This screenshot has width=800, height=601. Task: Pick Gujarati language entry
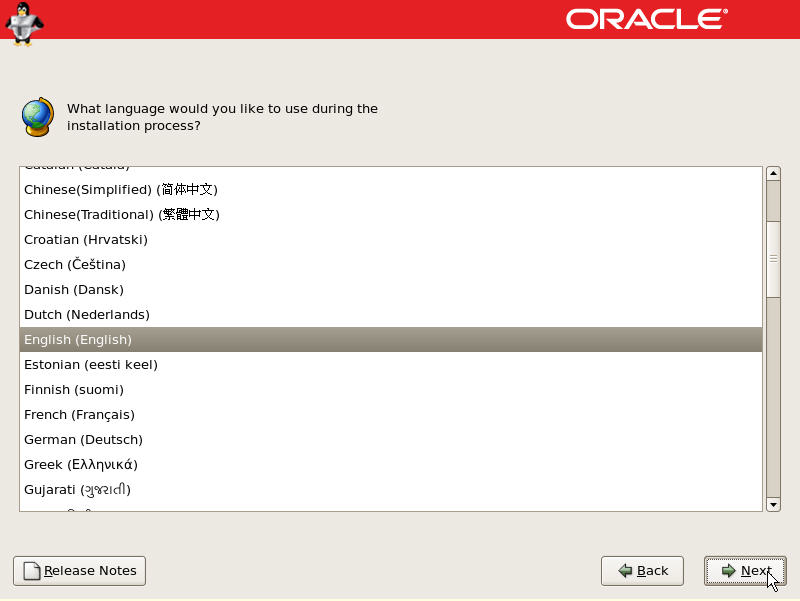391,490
